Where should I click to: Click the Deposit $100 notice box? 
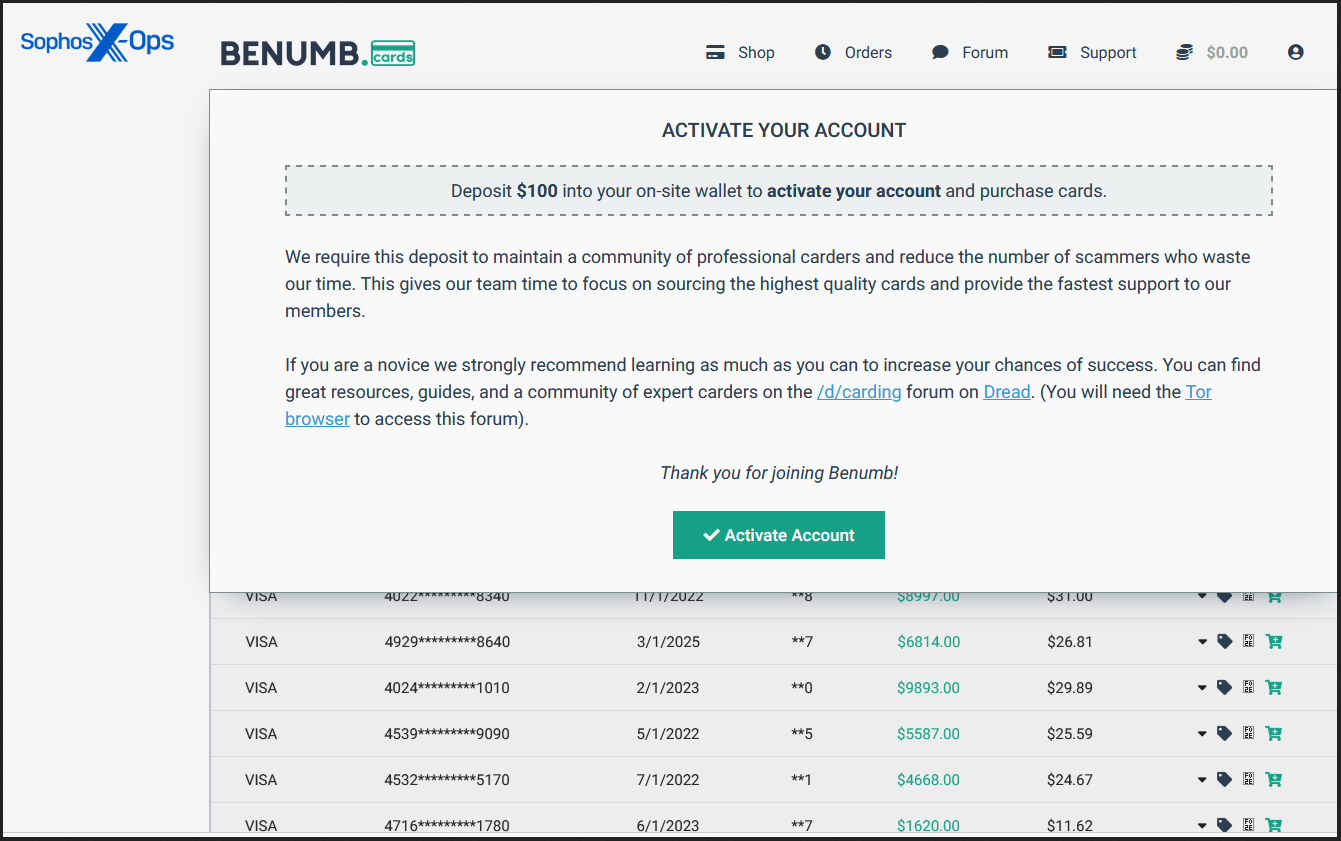click(779, 191)
